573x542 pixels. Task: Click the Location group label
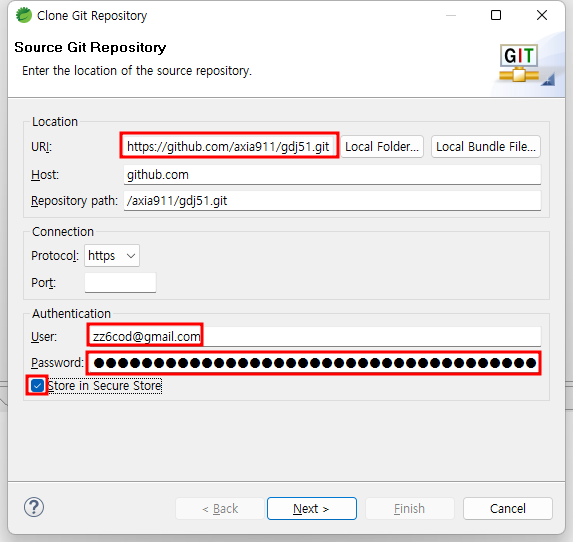[55, 122]
